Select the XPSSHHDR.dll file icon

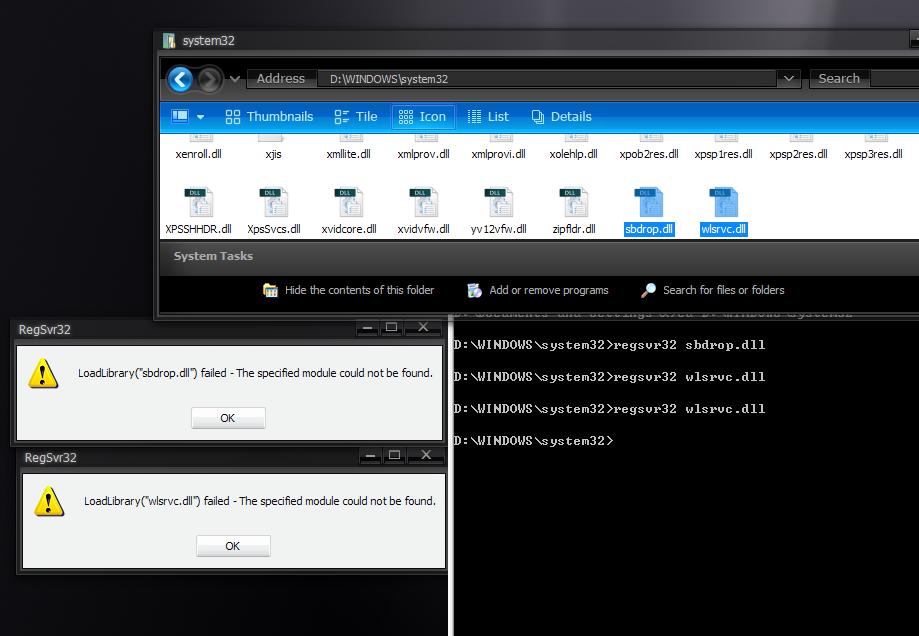pos(198,204)
